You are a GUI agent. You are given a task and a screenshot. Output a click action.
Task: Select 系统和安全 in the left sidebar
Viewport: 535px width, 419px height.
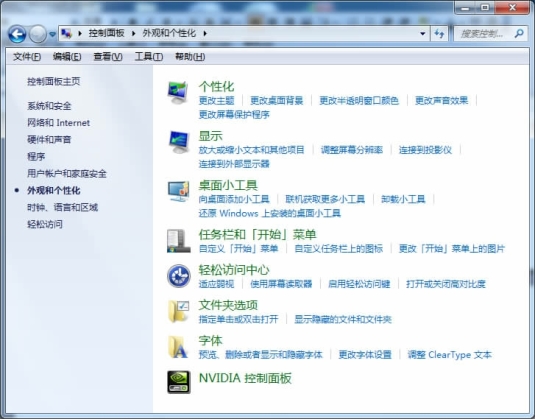[49, 106]
